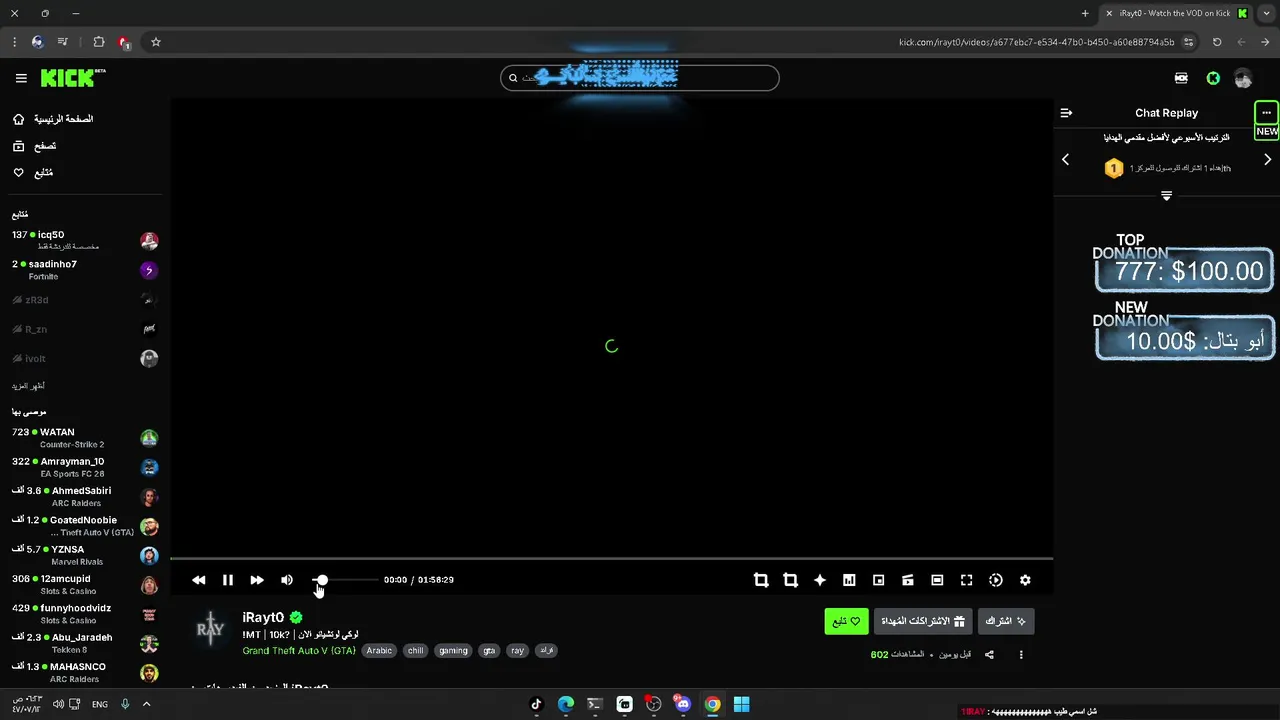Screen dimensions: 1280x720
Task: Enter fullscreen mode
Action: [966, 580]
